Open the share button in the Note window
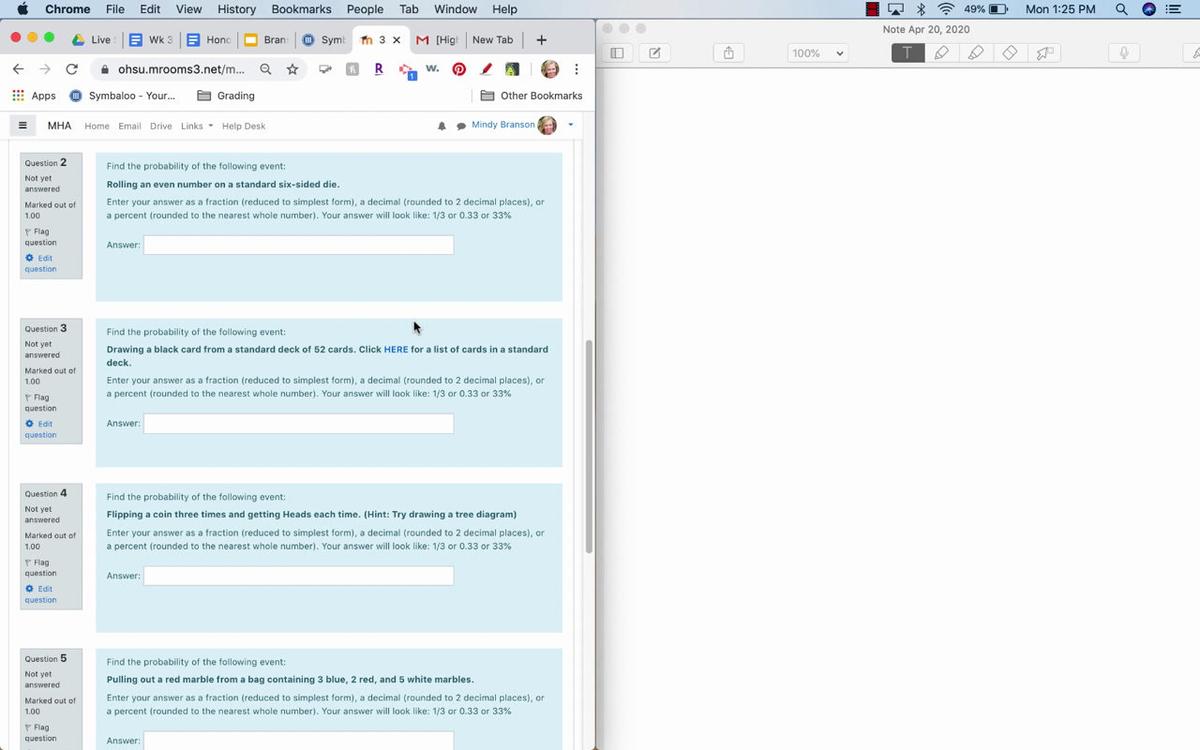 click(x=729, y=53)
